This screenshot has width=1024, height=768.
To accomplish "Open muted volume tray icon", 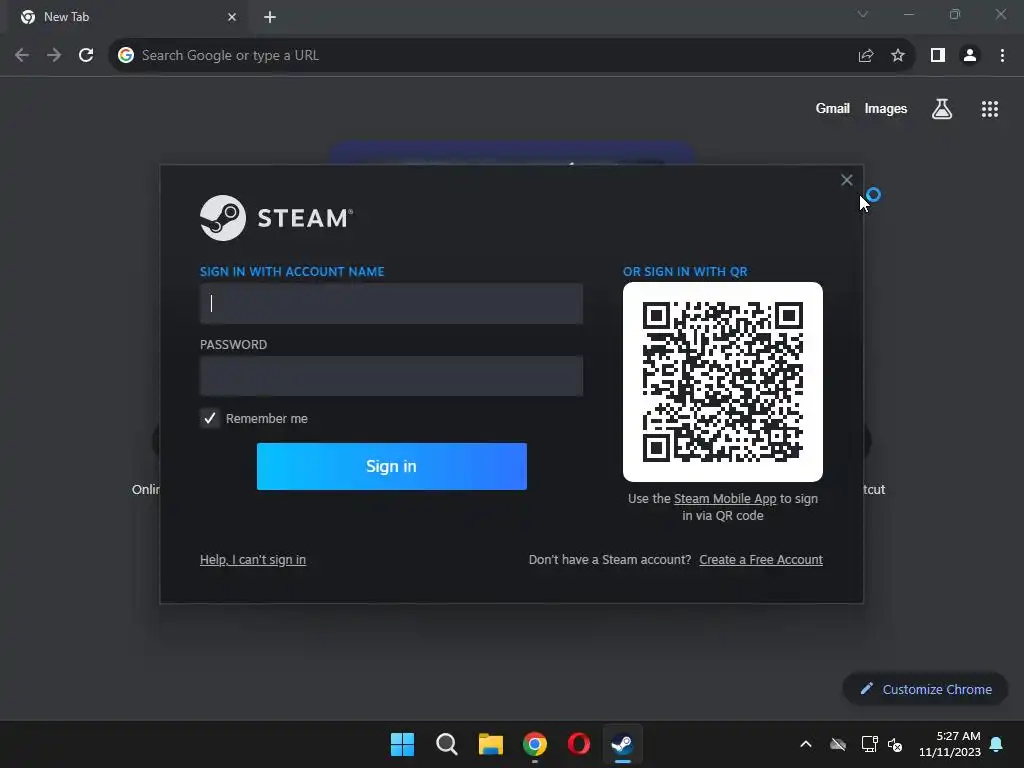I will 895,744.
